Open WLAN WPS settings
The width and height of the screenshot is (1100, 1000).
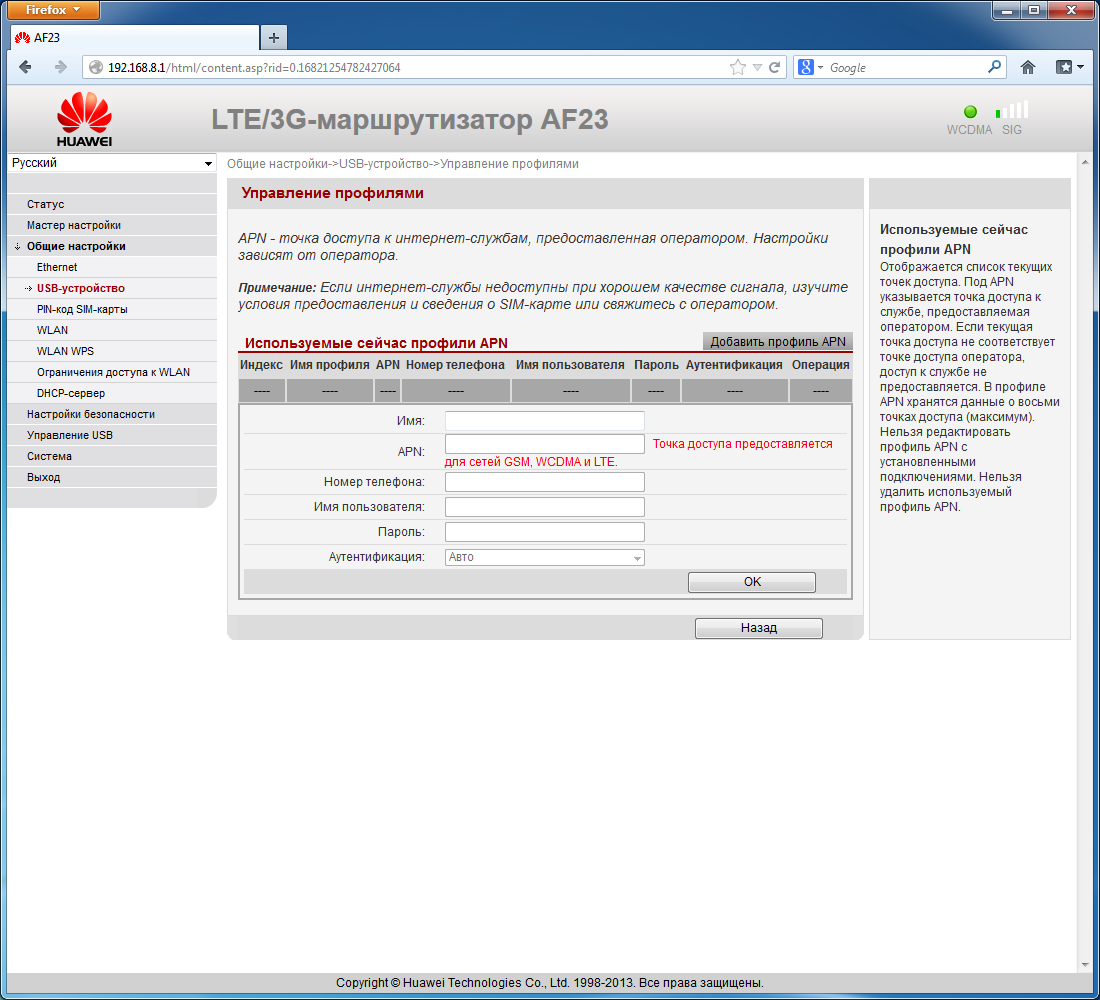click(65, 351)
